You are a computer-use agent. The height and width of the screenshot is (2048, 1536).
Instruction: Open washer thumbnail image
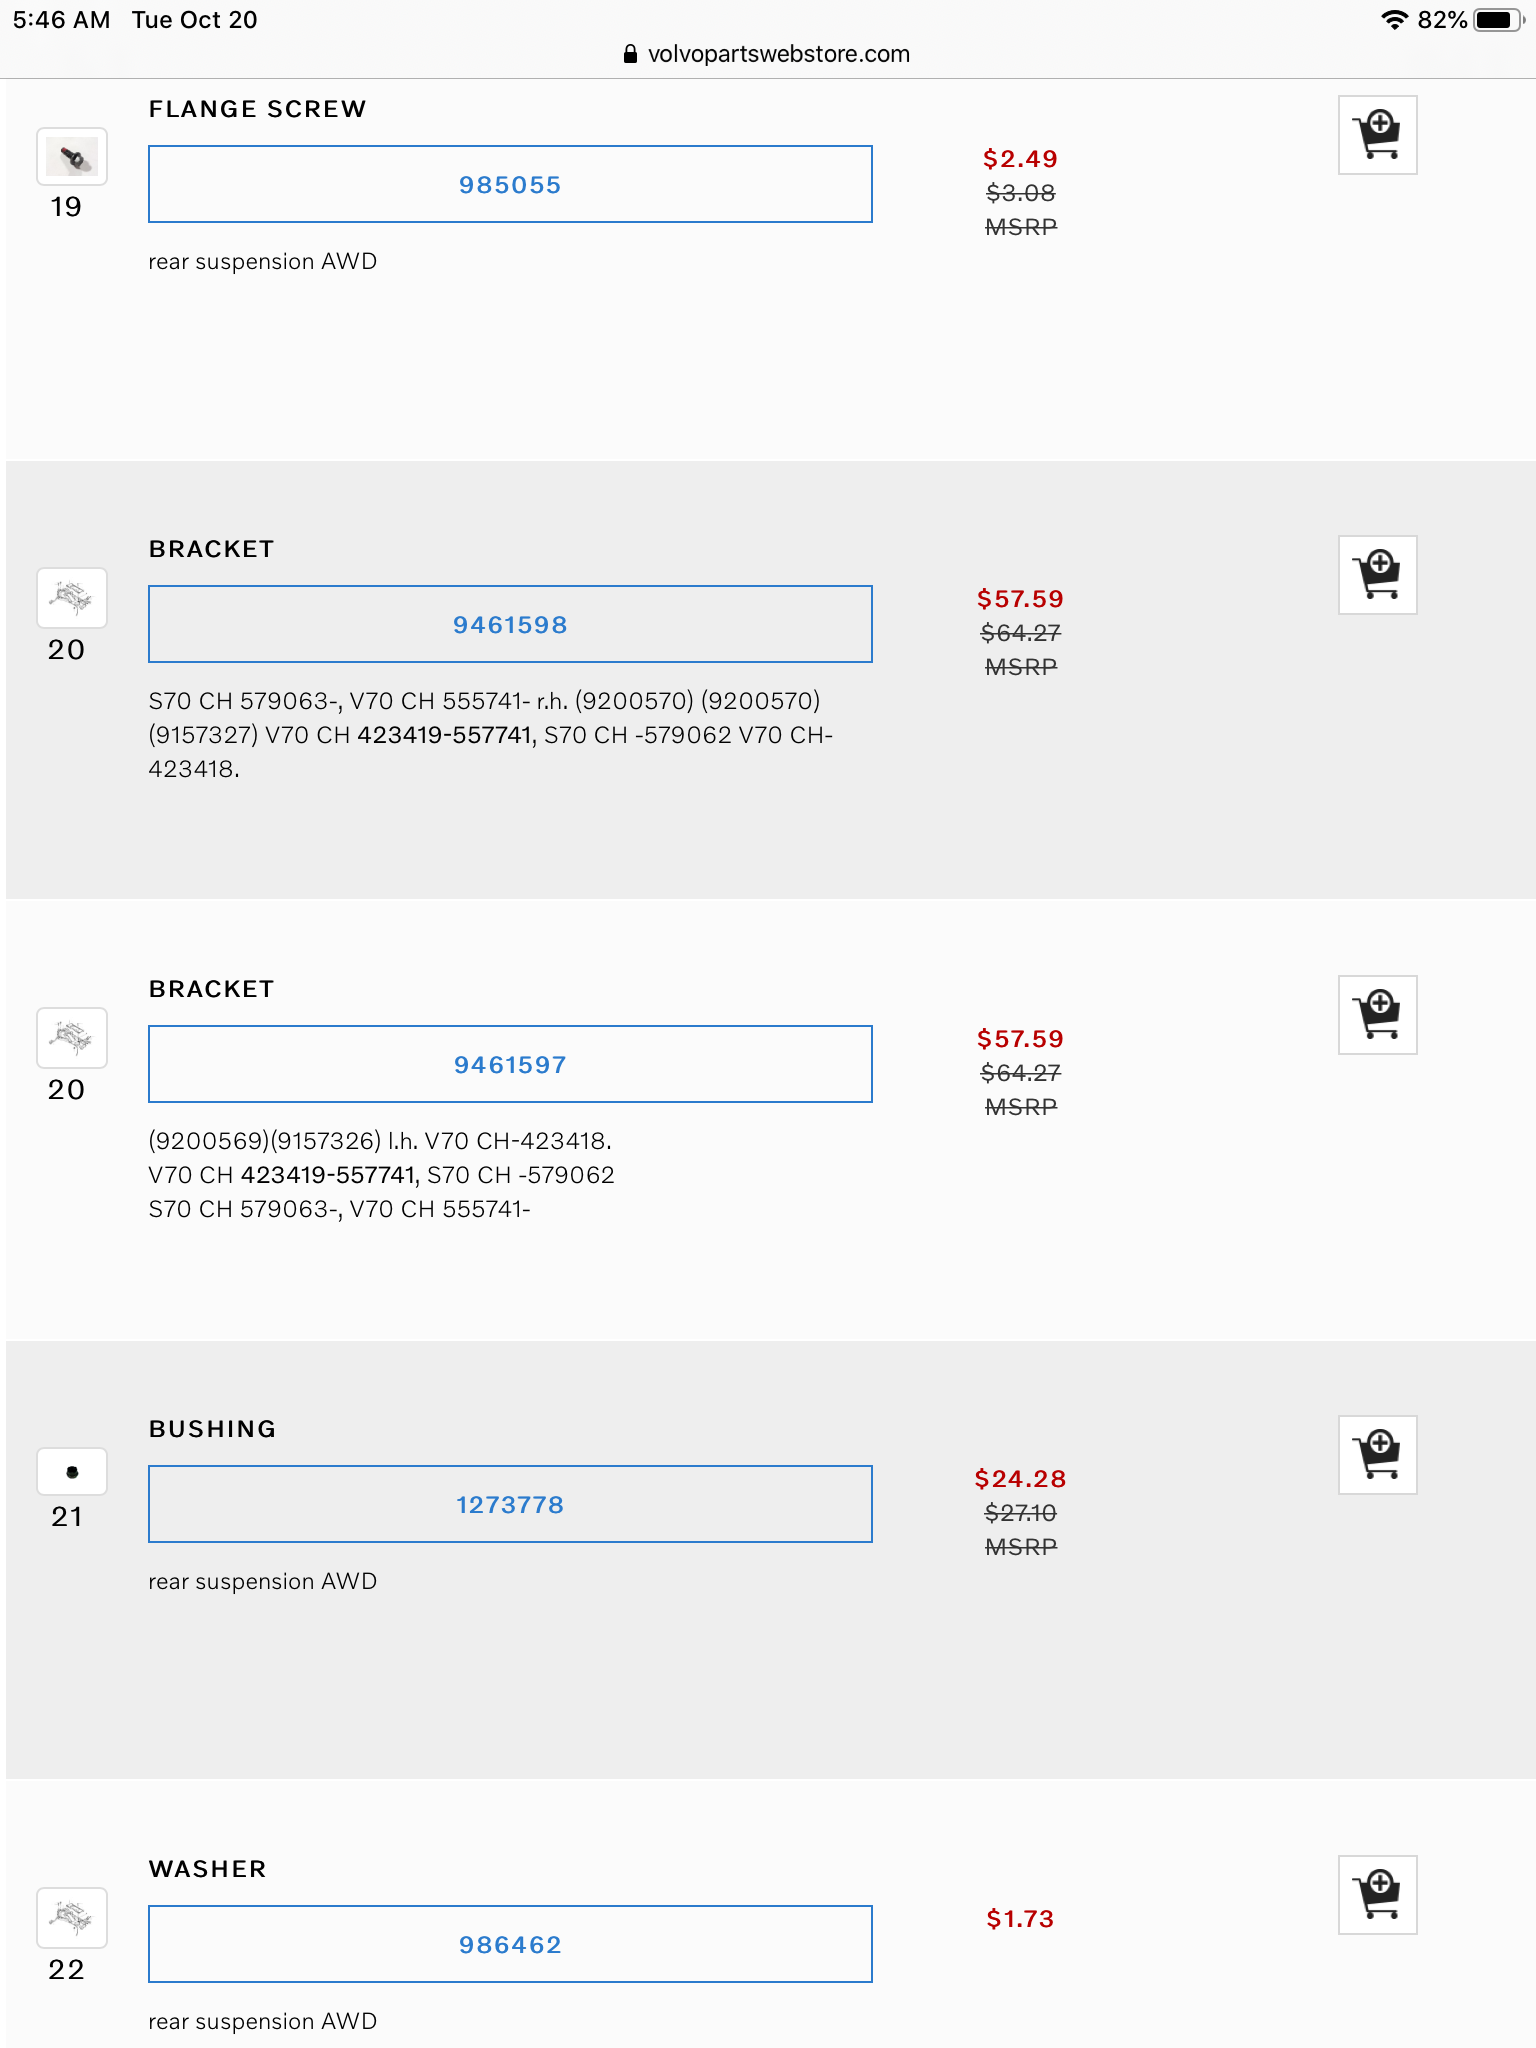coord(72,1918)
